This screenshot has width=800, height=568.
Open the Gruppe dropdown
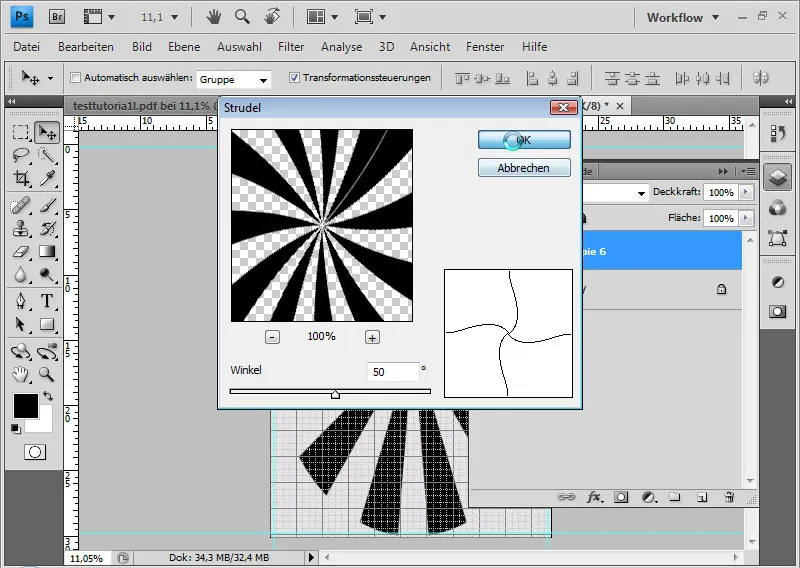tap(234, 80)
